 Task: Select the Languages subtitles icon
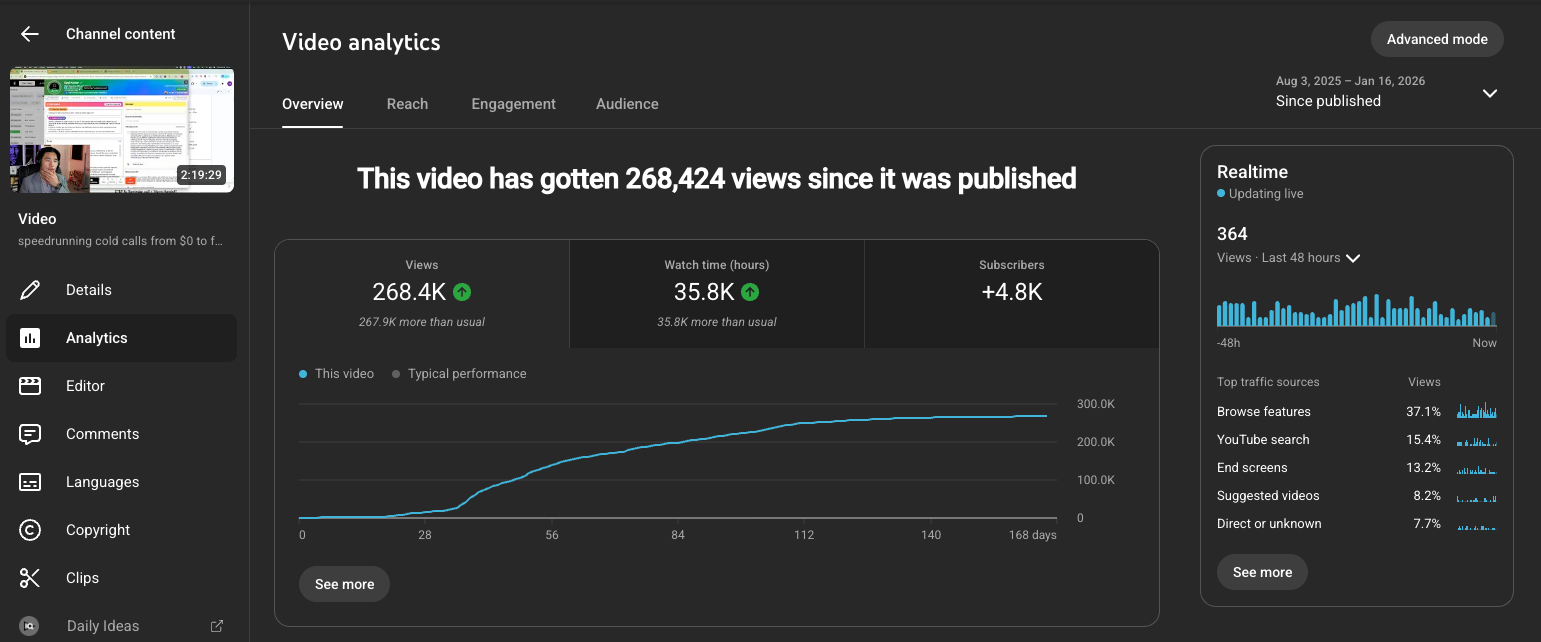[30, 481]
